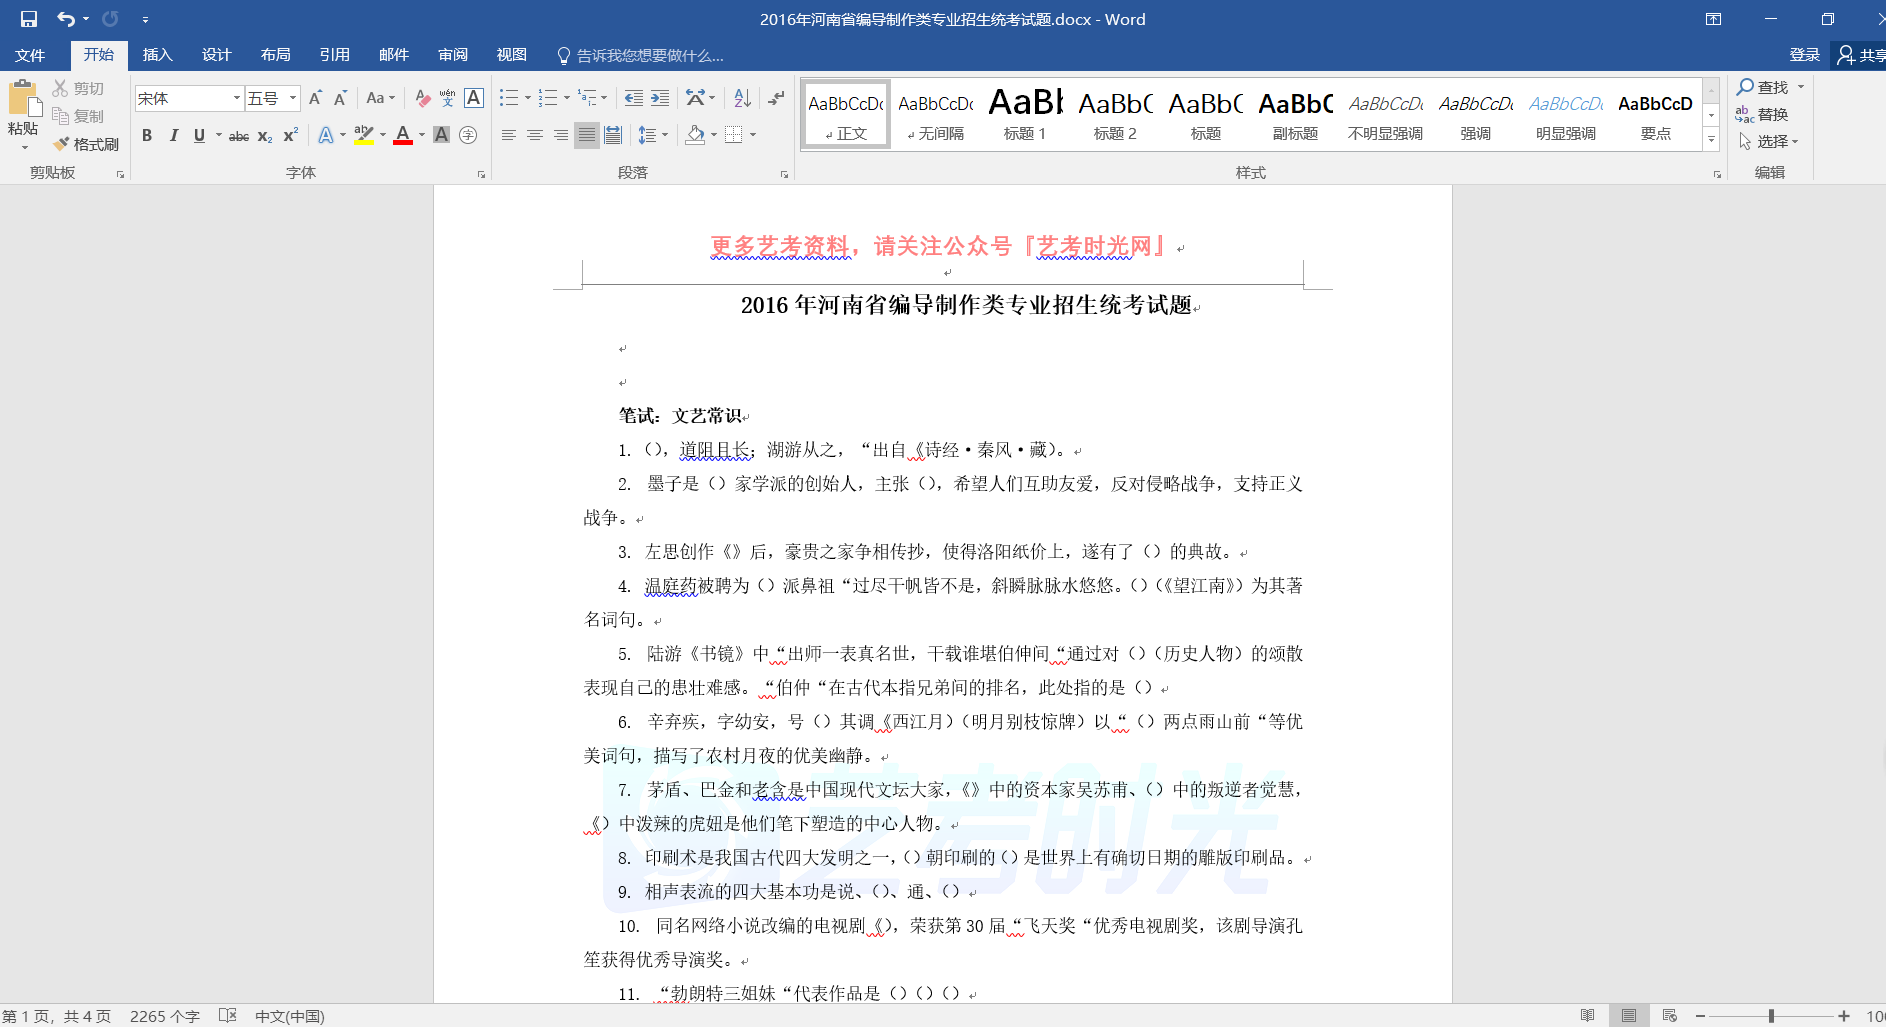The width and height of the screenshot is (1886, 1027).
Task: Open the 视图 (View) tab
Action: 511,55
